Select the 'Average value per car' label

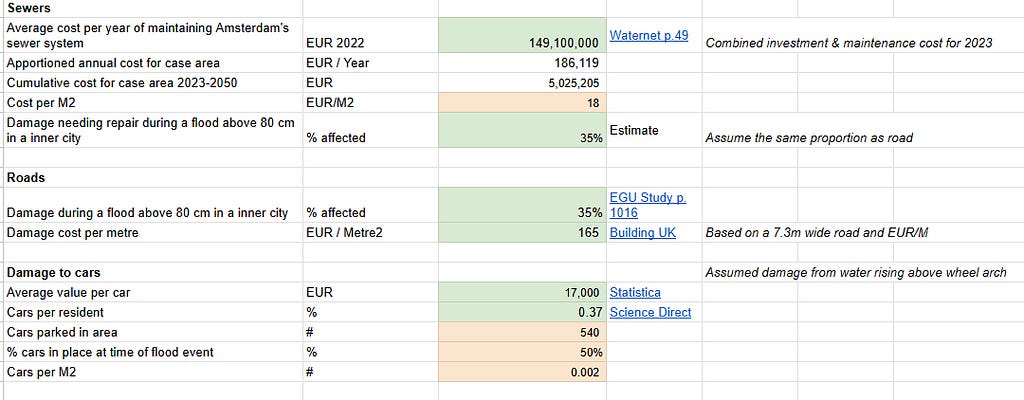click(x=153, y=293)
